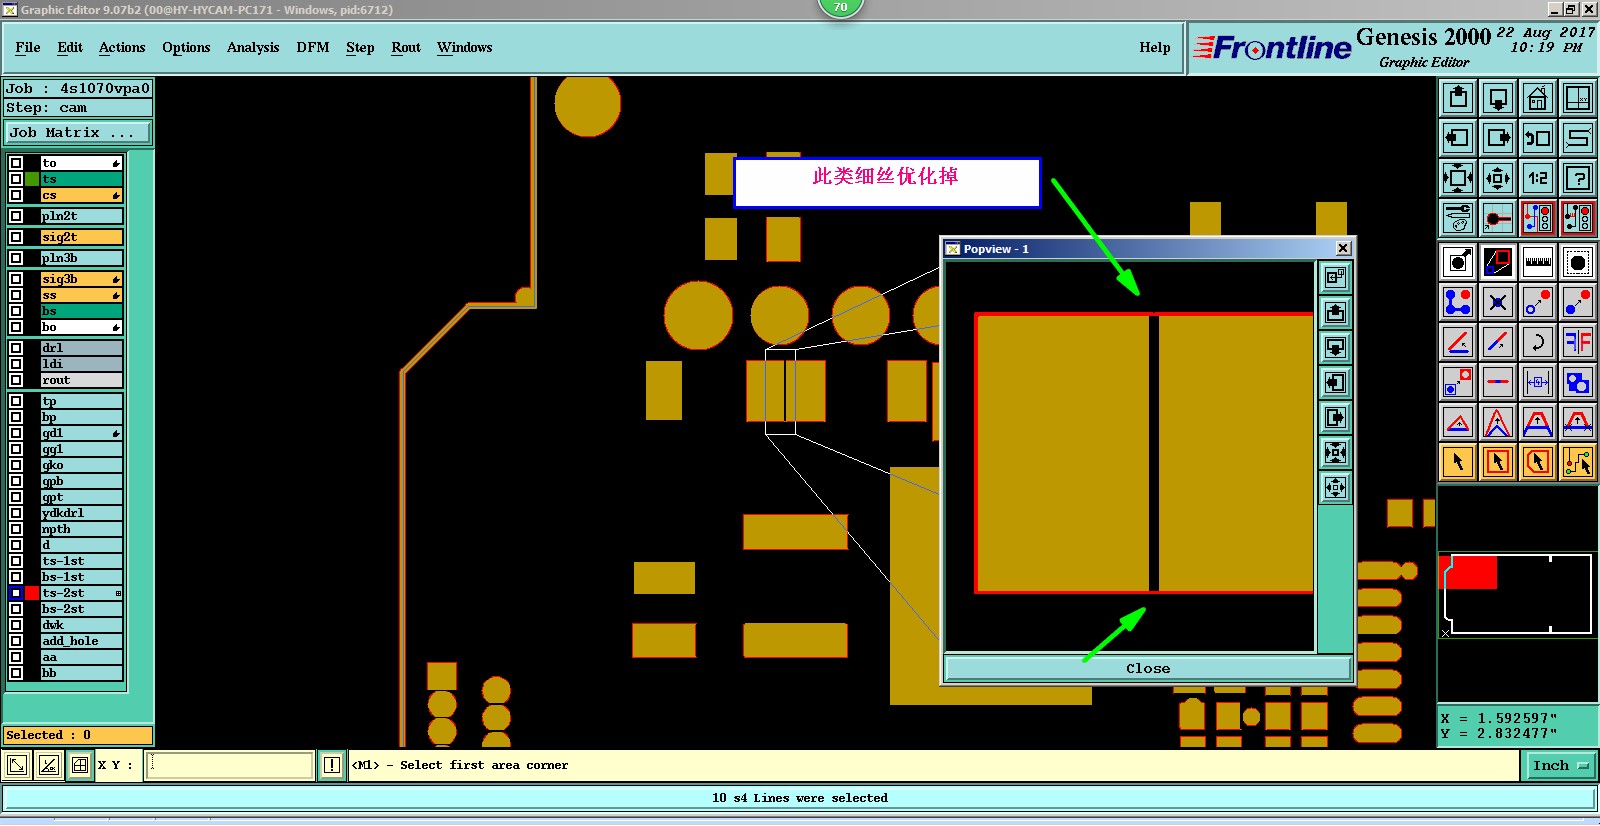This screenshot has height=826, width=1600.
Task: Click the X Y coordinate input field
Action: pos(231,765)
